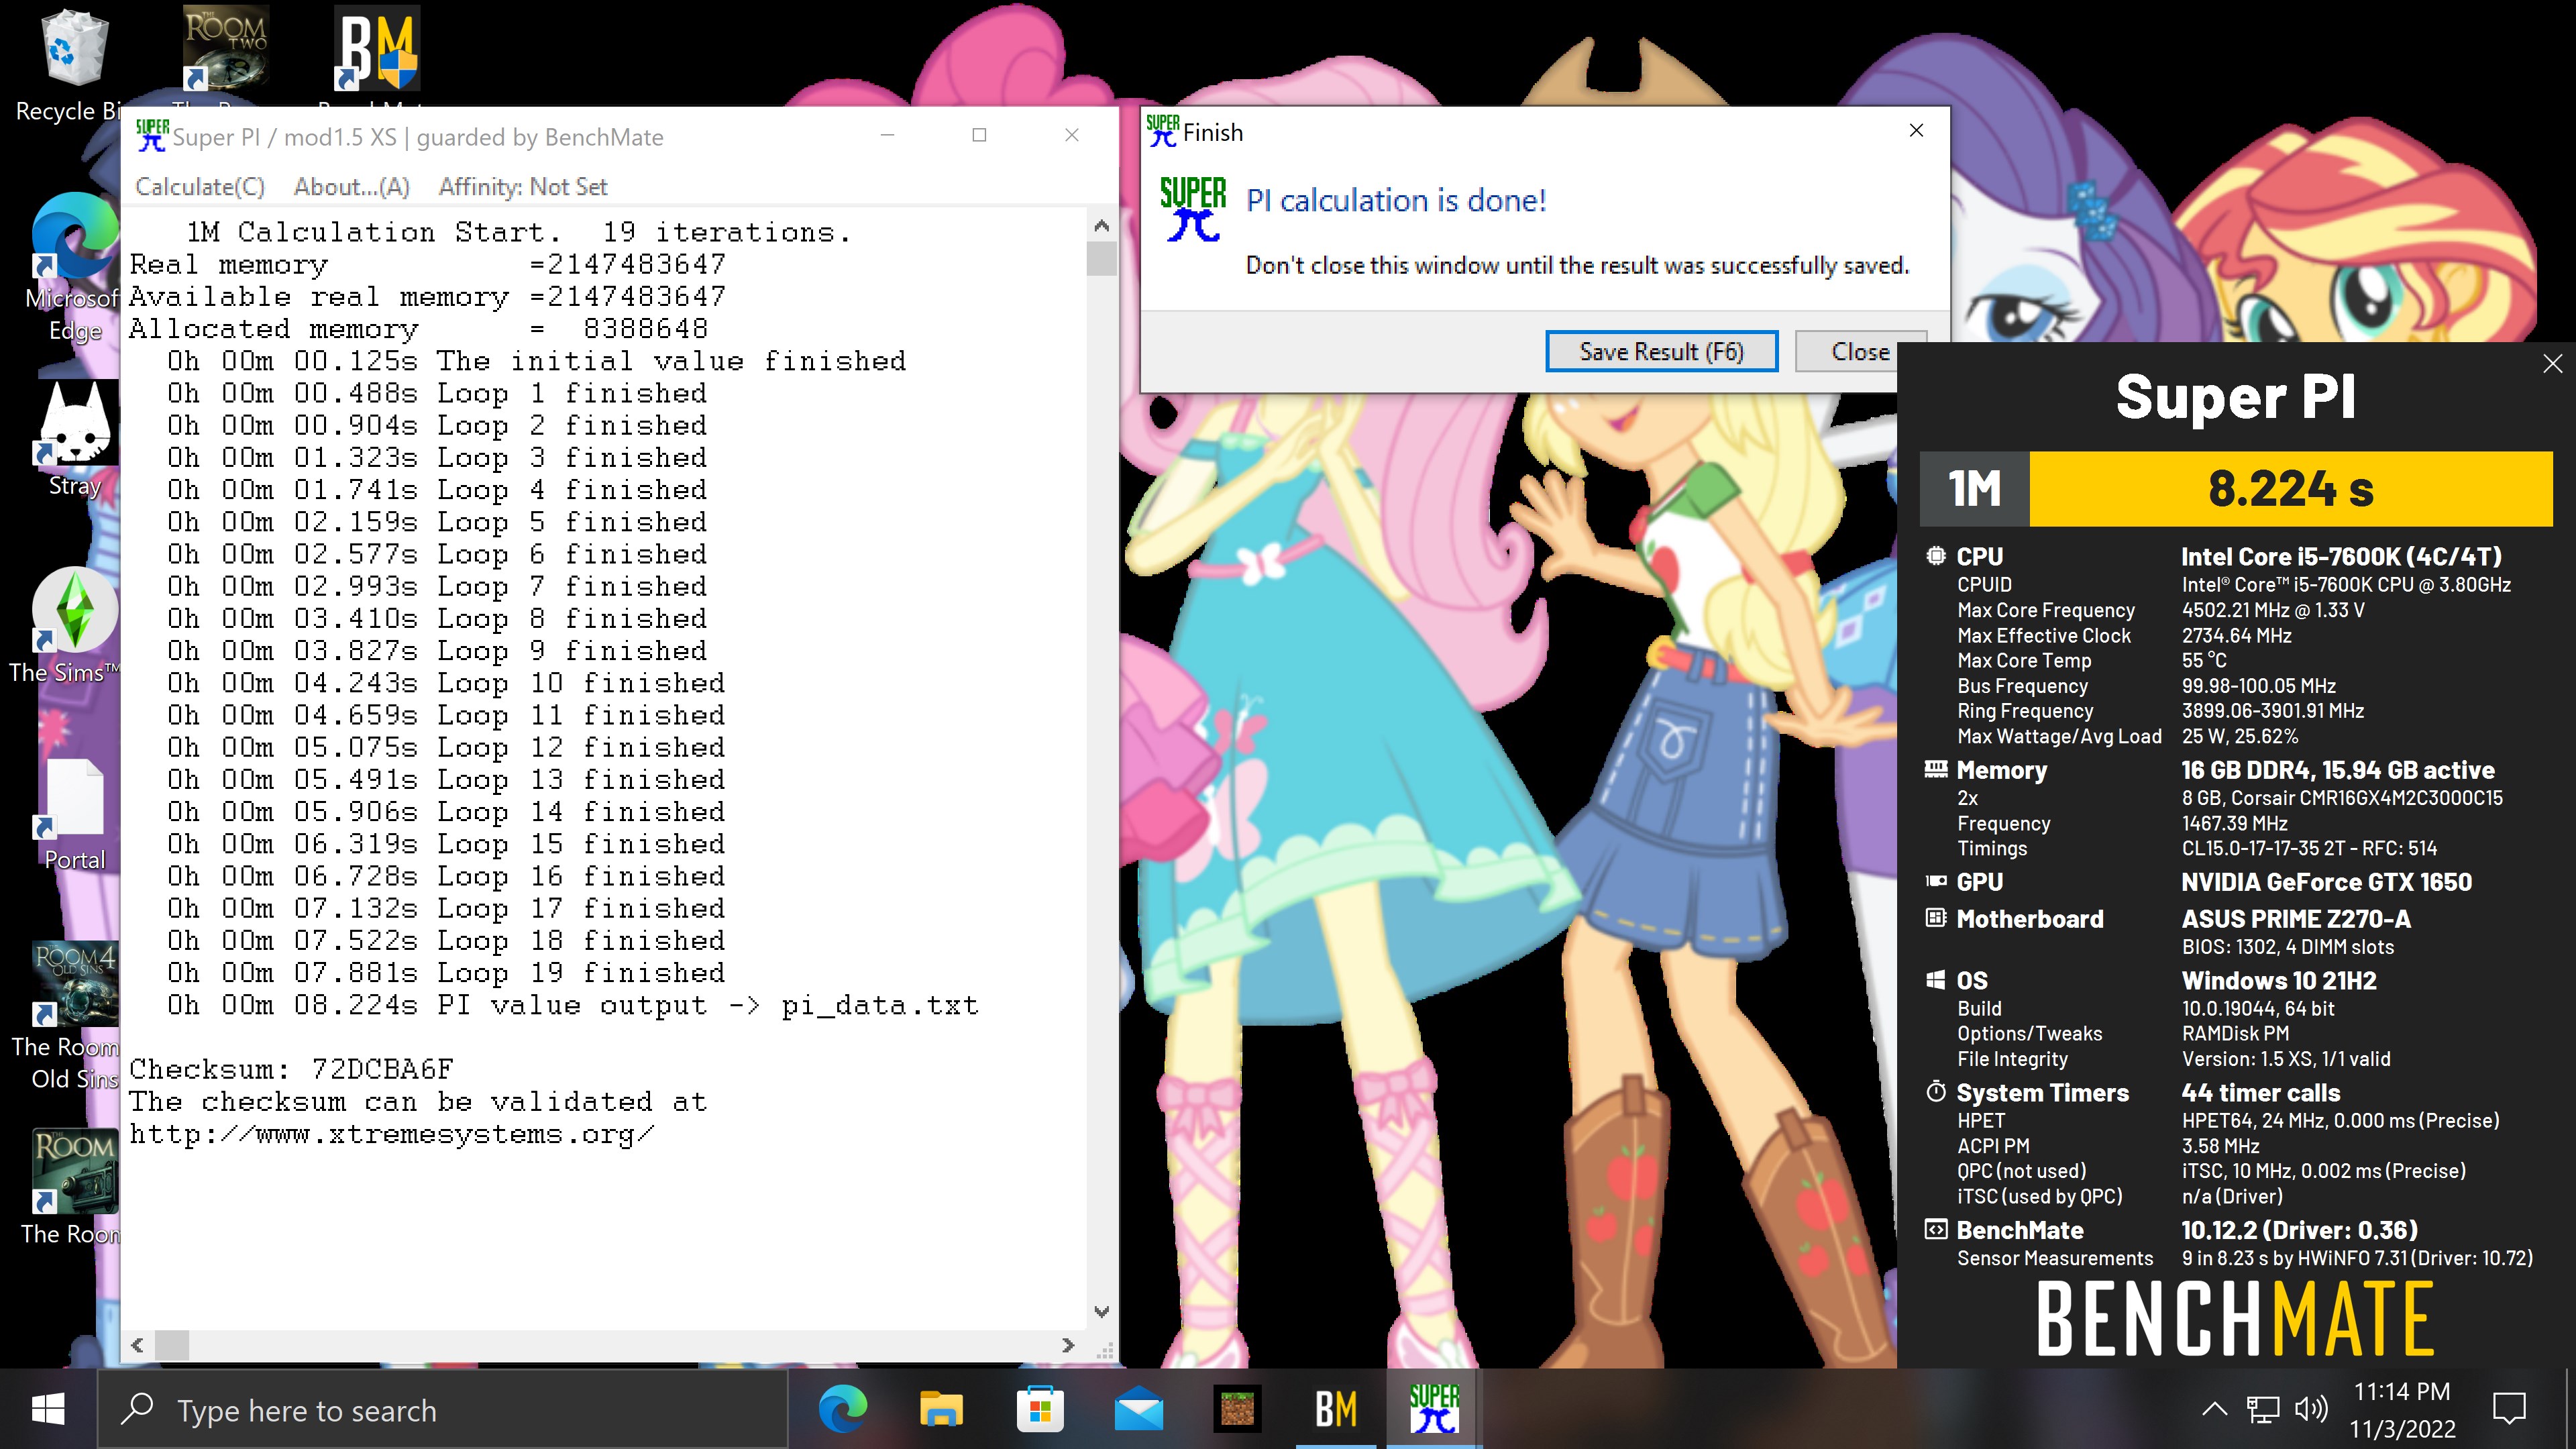Click in the Type here to search box

[x=442, y=1410]
